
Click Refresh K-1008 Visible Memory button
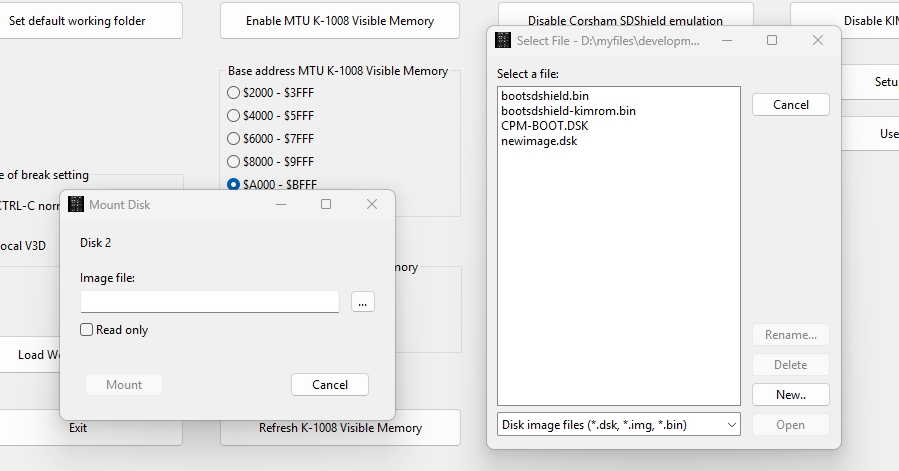pyautogui.click(x=340, y=428)
